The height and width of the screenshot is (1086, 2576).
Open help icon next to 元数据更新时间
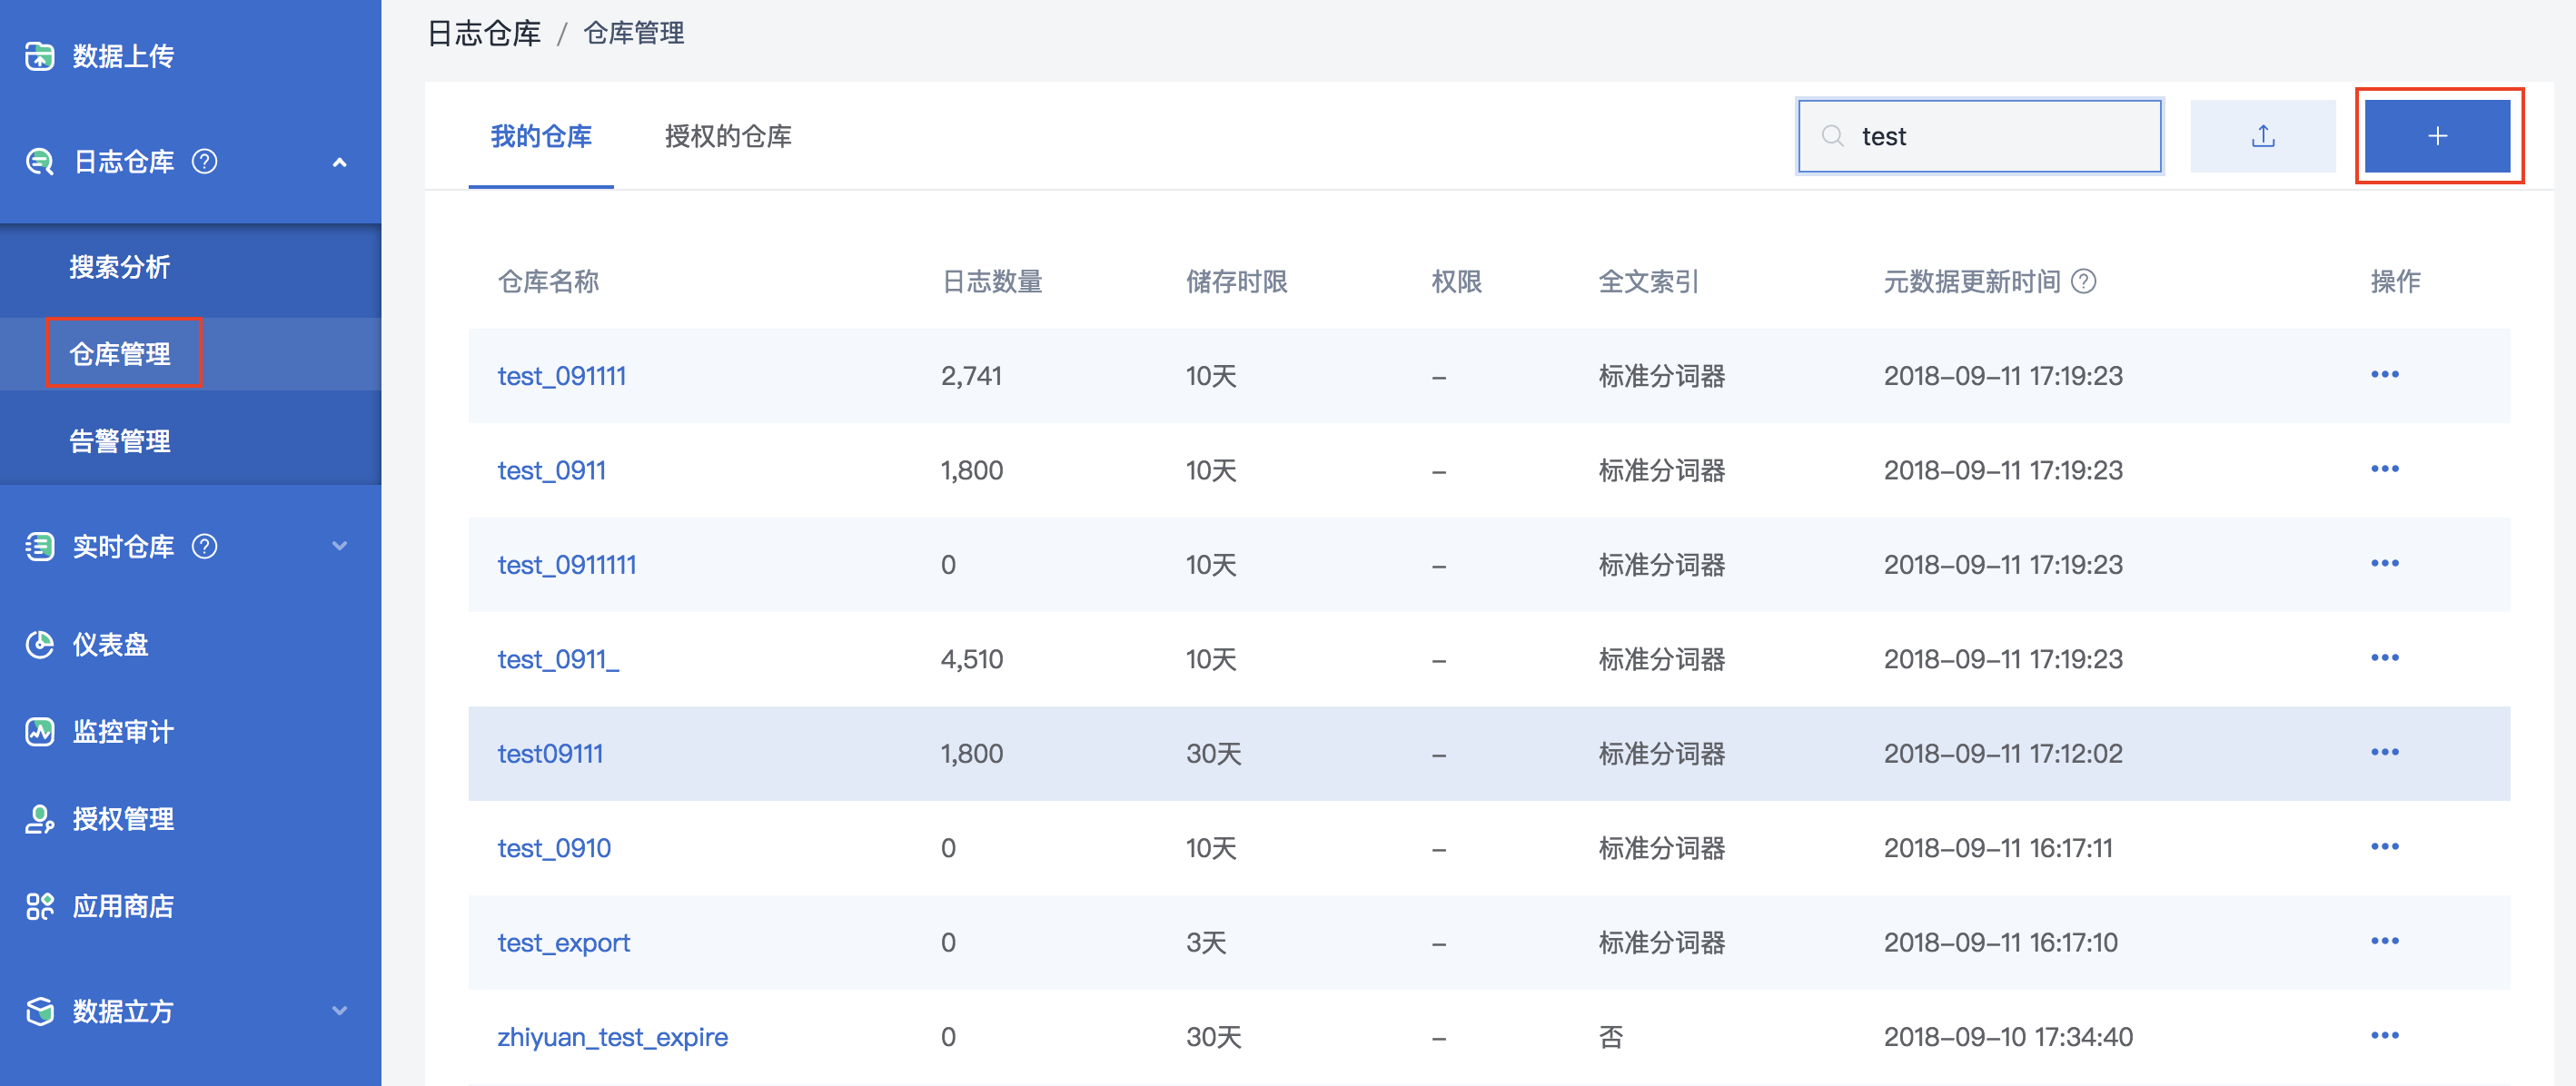pyautogui.click(x=2084, y=282)
